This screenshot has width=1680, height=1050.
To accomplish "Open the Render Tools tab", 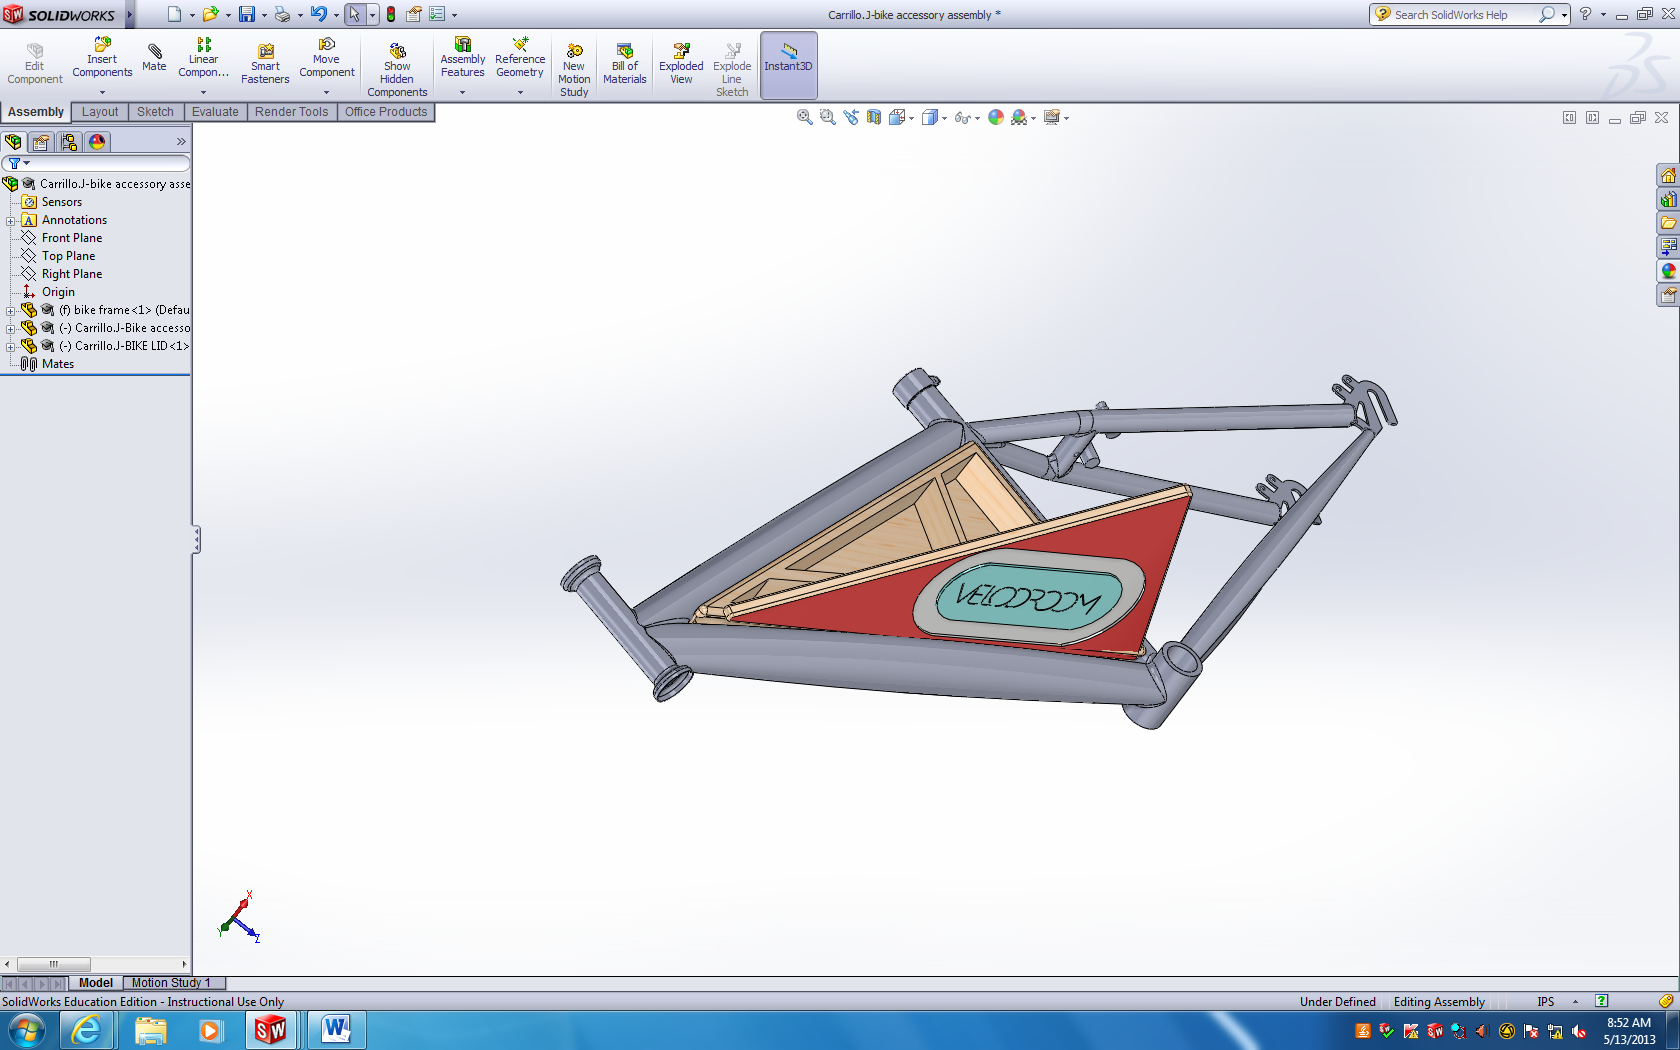I will click(291, 112).
